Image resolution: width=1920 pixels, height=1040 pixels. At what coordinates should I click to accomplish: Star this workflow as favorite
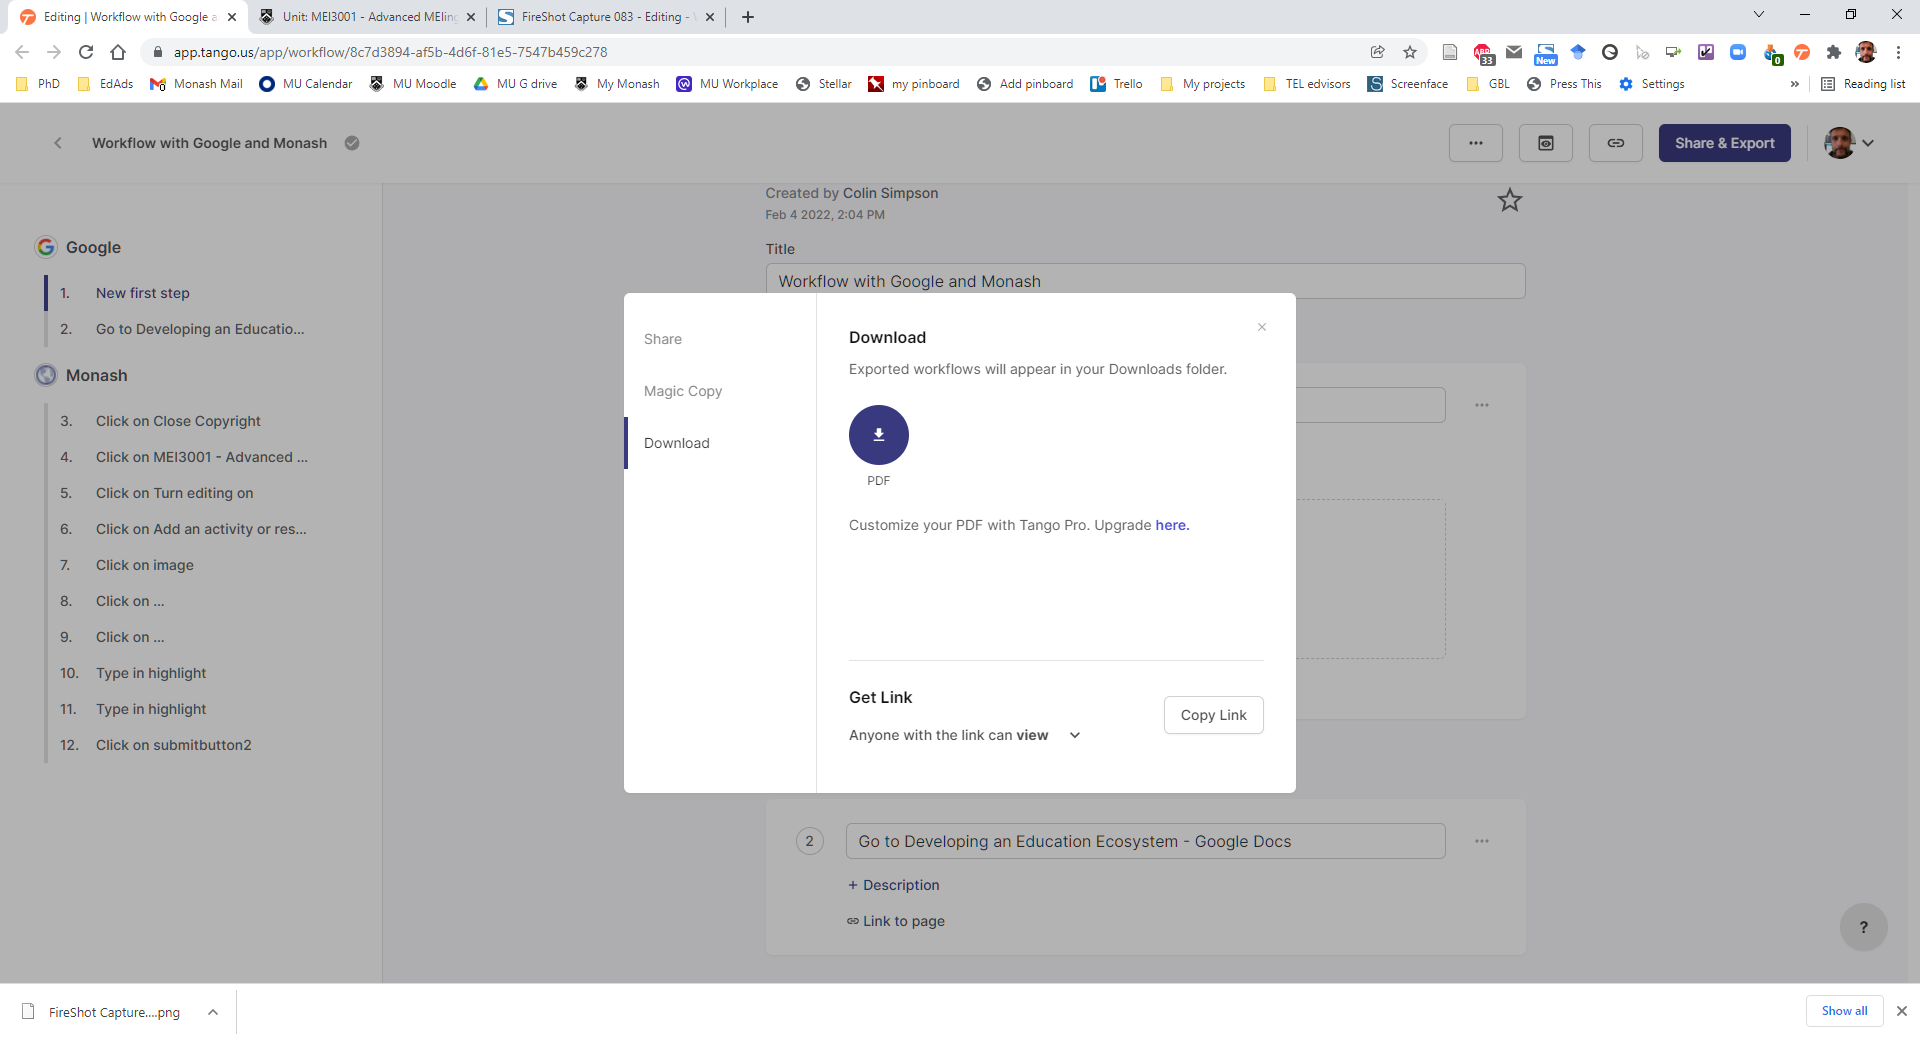(1509, 200)
